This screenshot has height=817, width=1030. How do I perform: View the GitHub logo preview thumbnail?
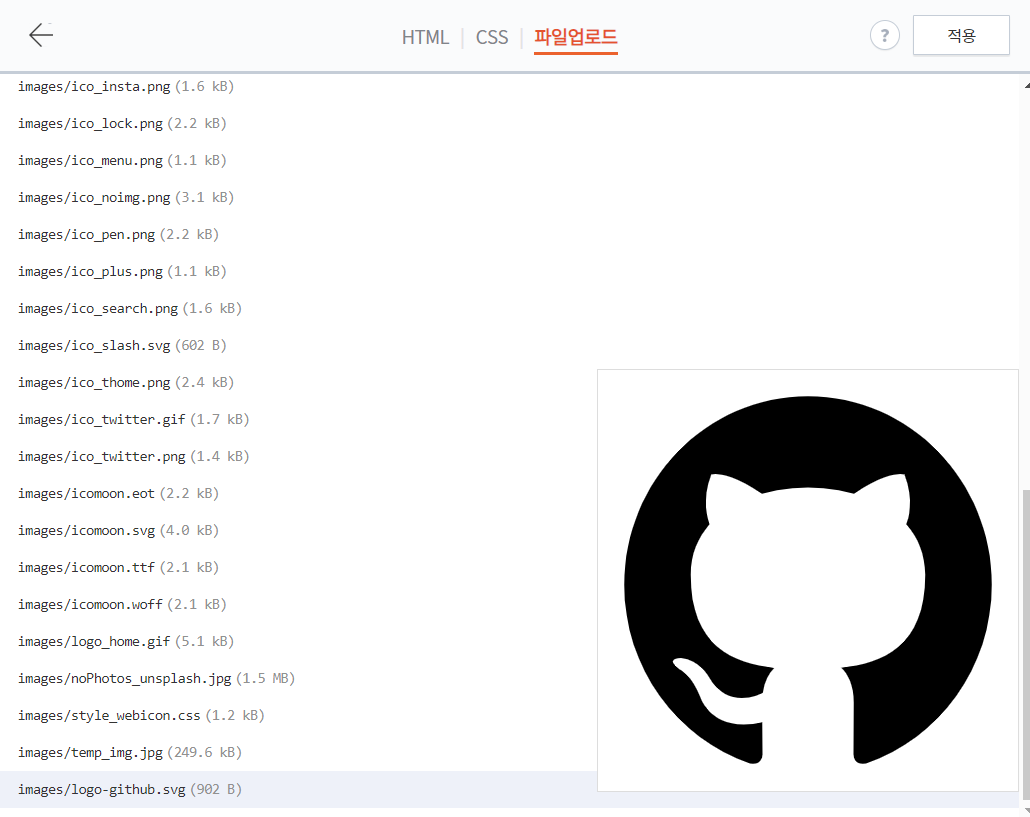click(807, 581)
